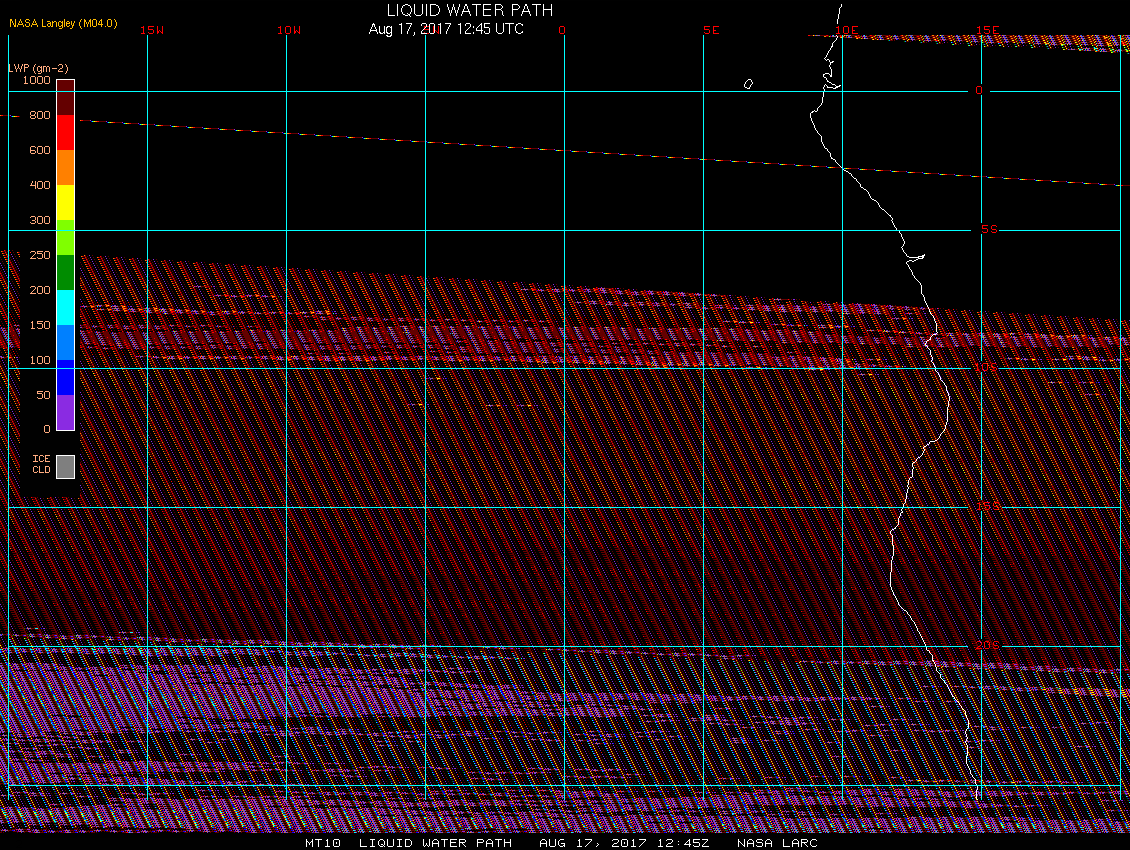The height and width of the screenshot is (850, 1130).
Task: Click the 5E longitude label
Action: (x=711, y=30)
